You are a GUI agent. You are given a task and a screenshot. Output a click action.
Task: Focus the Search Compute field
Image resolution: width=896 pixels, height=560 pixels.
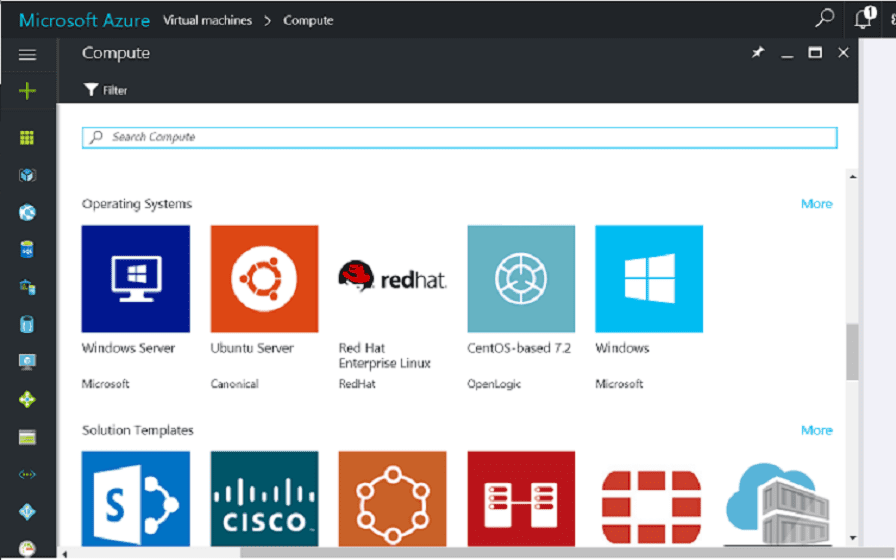459,137
